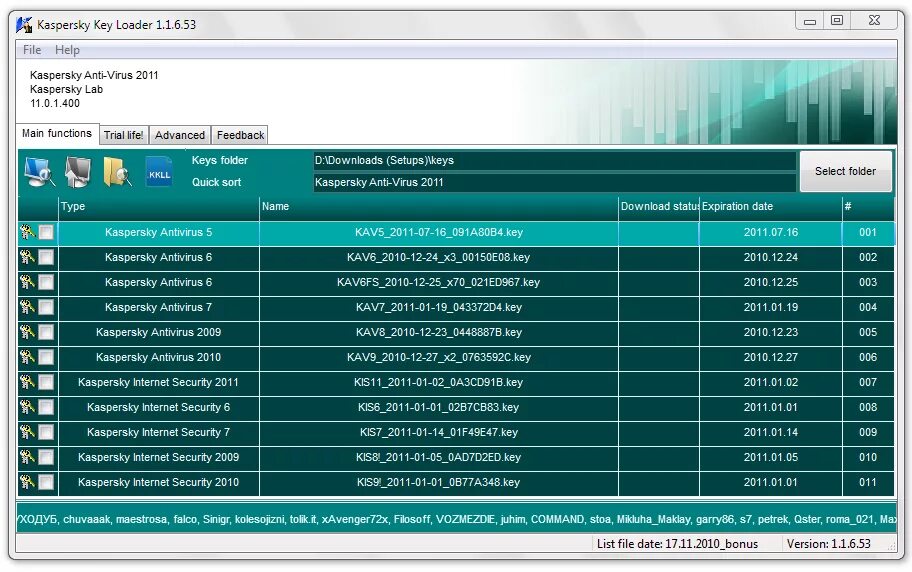Click expiration date 2010.12.27
Viewport: 912px width, 572px height.
pos(771,357)
